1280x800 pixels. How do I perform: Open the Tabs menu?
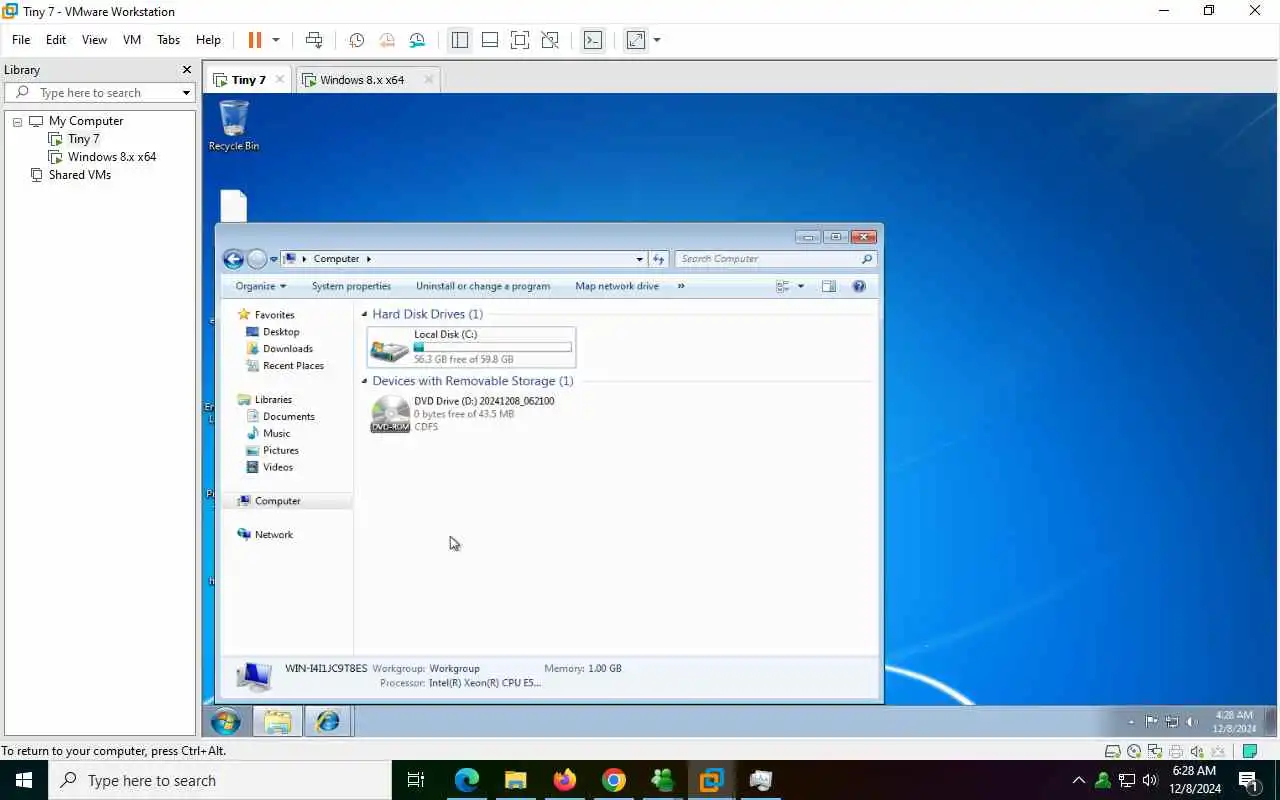click(168, 40)
